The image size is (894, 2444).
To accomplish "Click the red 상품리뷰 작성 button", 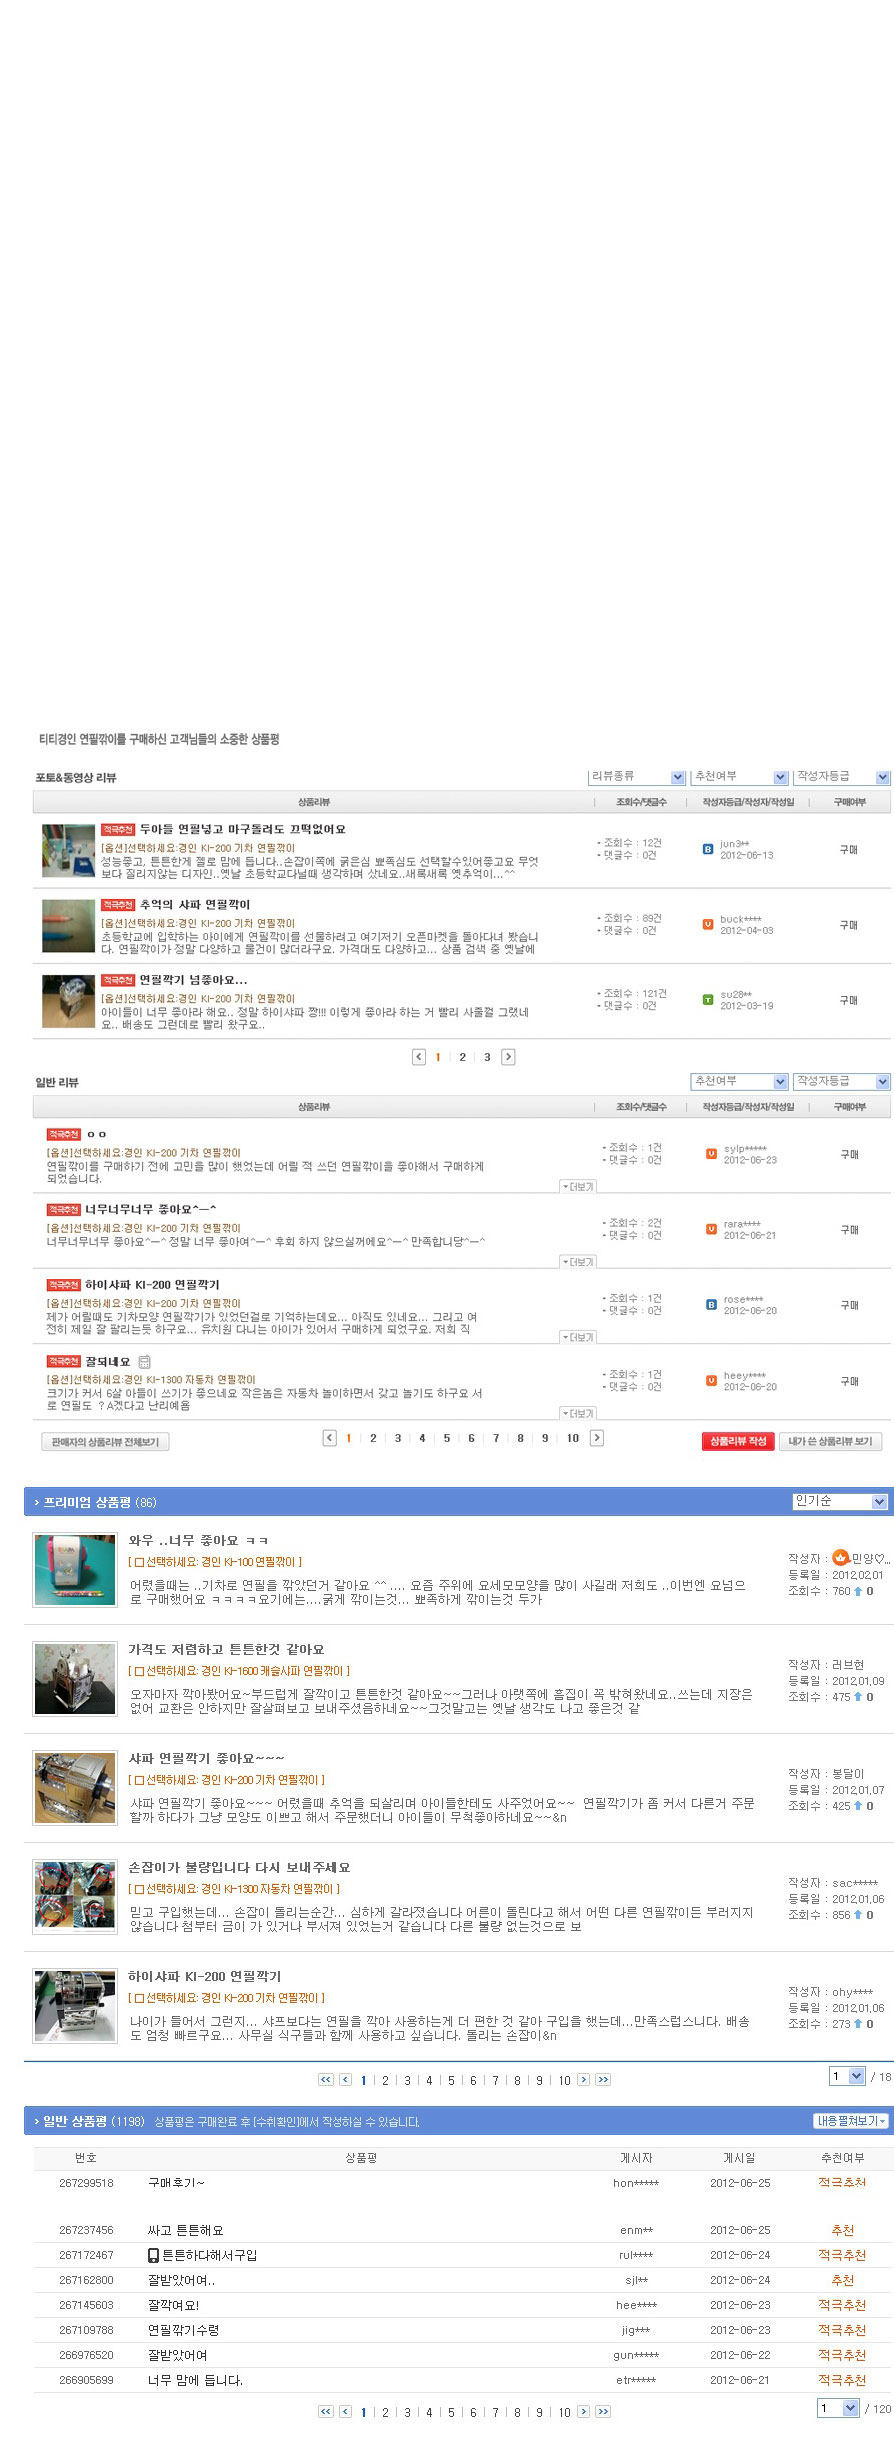I will coord(738,1441).
